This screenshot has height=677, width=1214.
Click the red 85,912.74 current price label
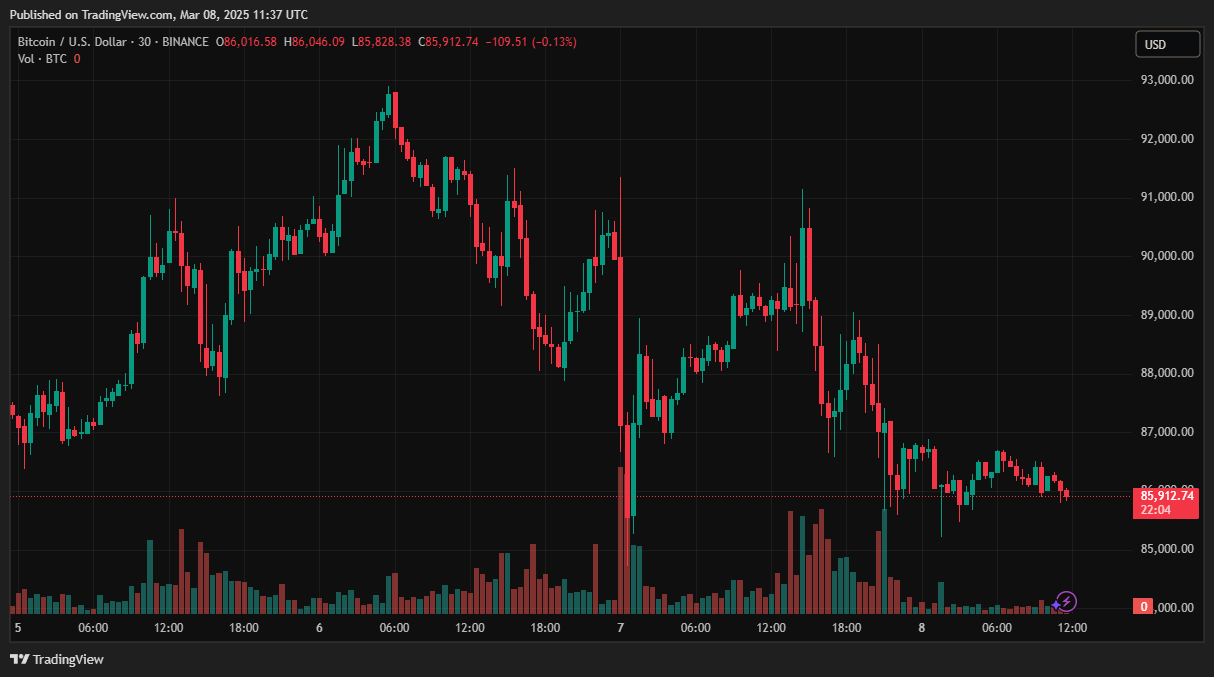[1165, 495]
